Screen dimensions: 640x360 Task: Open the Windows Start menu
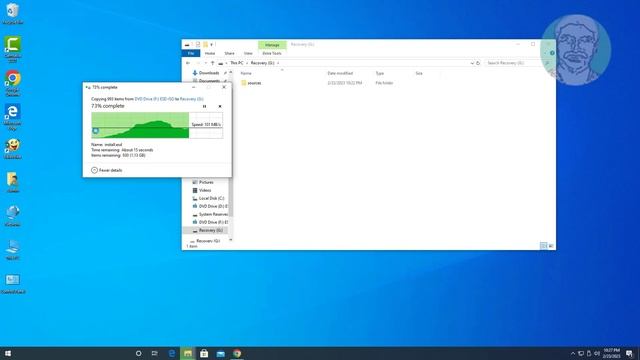click(8, 353)
